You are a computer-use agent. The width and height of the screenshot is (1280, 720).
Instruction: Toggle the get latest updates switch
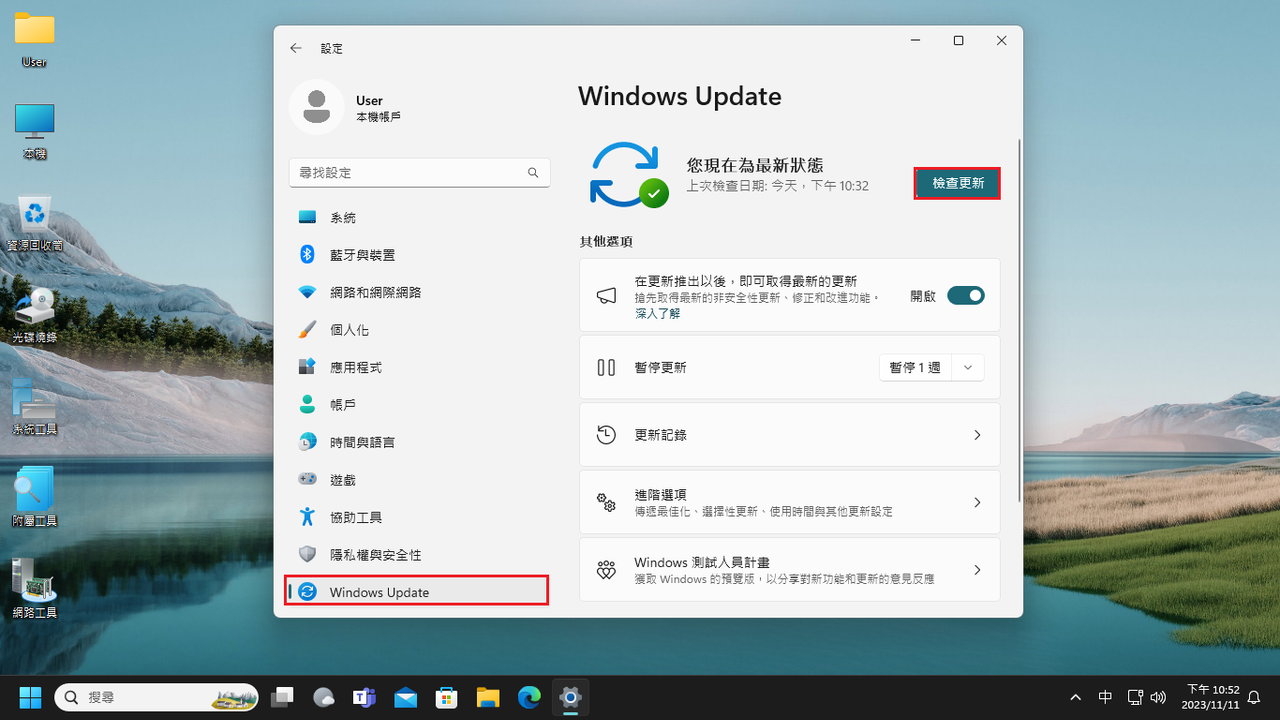coord(966,296)
